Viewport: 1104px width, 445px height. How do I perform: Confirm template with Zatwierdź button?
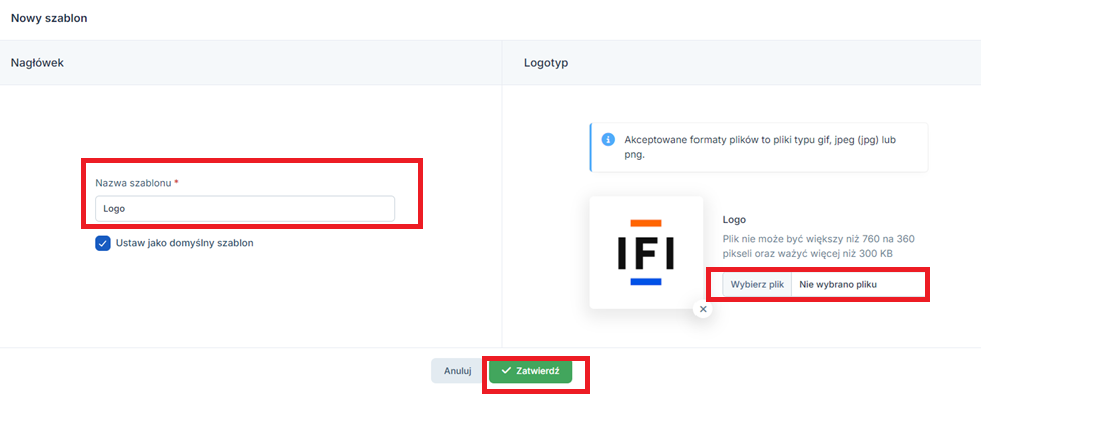[530, 371]
